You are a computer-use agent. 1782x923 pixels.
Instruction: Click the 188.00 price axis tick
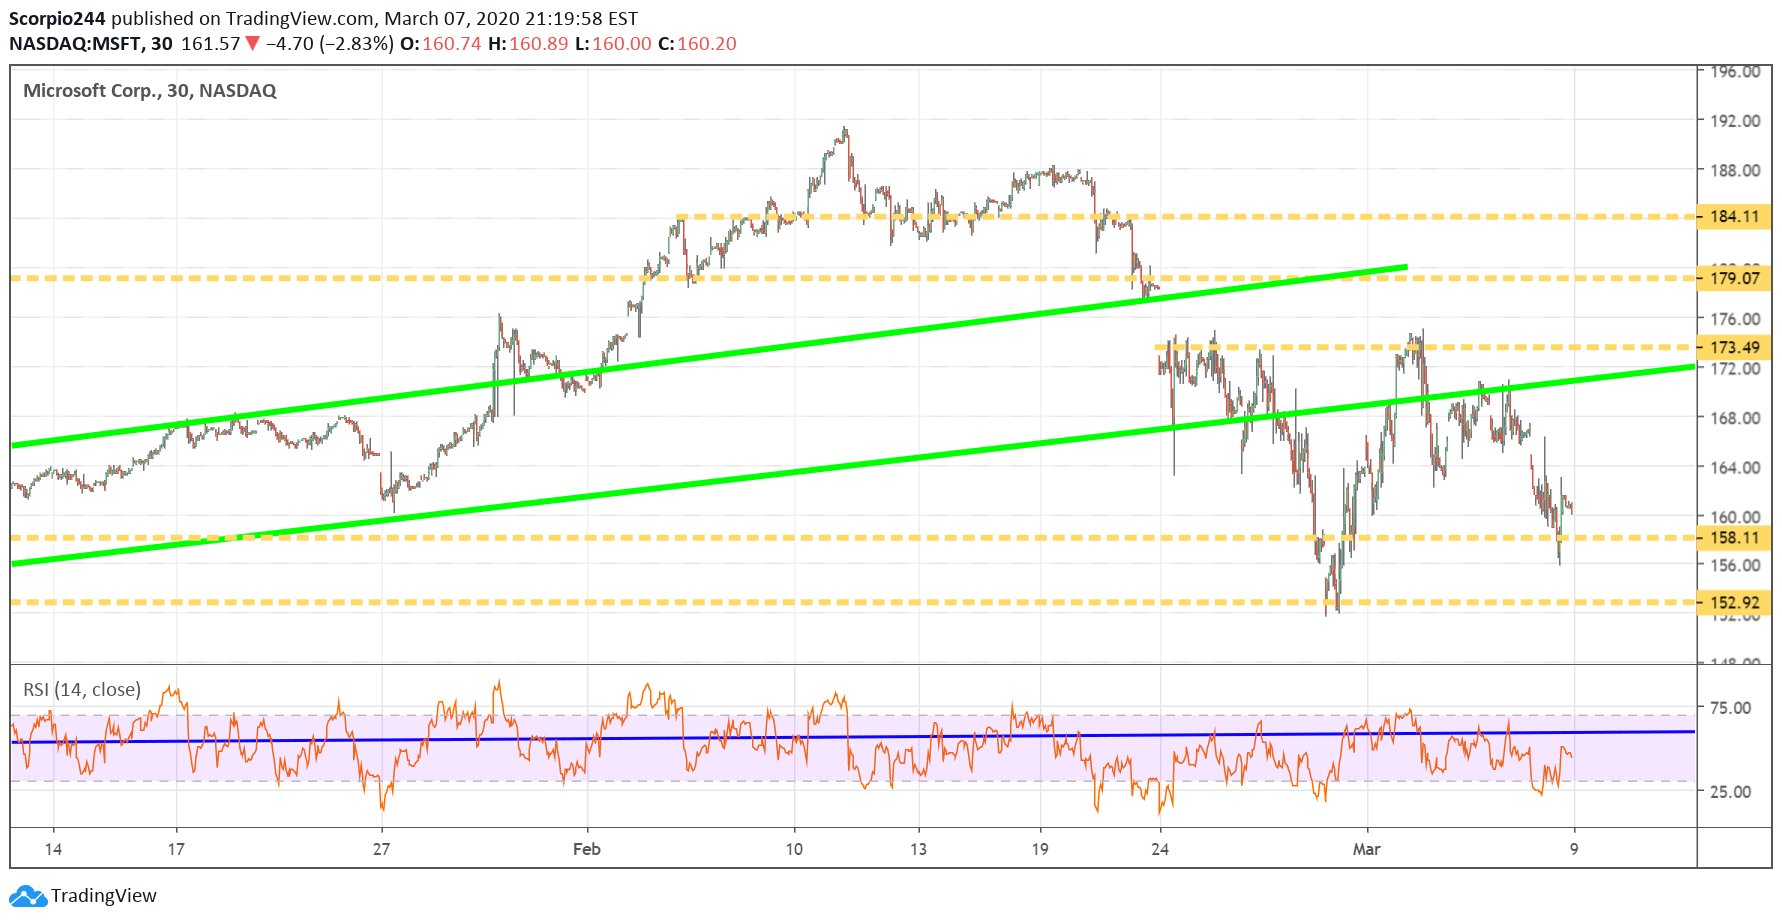coord(1735,170)
